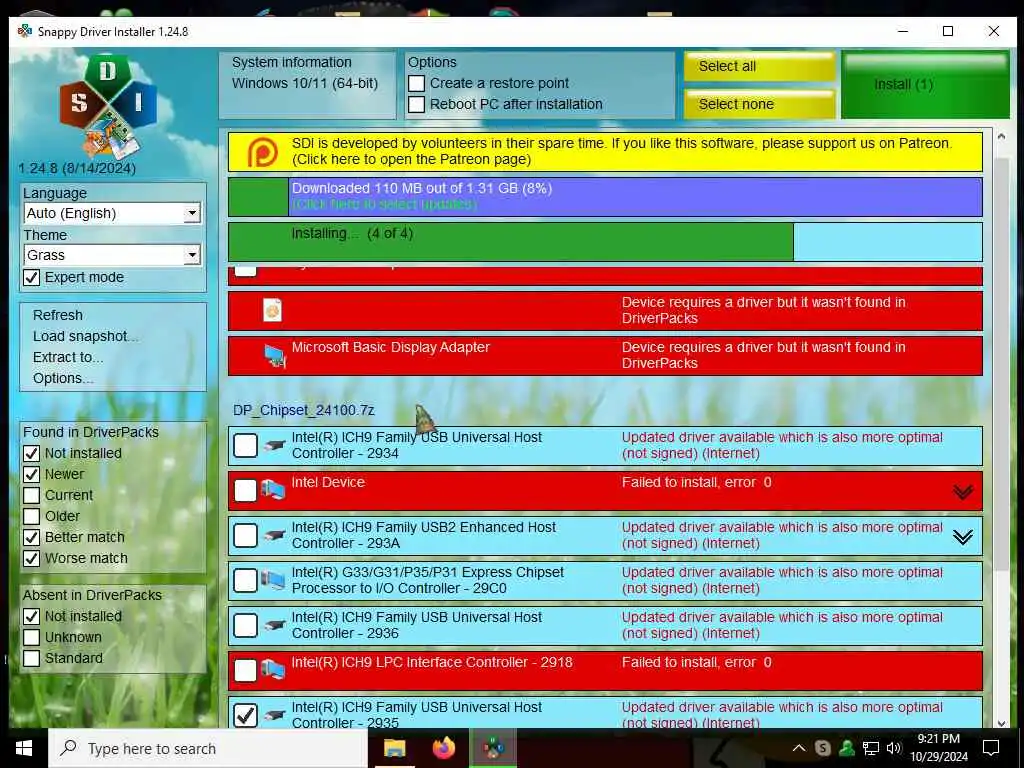Toggle Worse match checkbox

click(x=31, y=558)
